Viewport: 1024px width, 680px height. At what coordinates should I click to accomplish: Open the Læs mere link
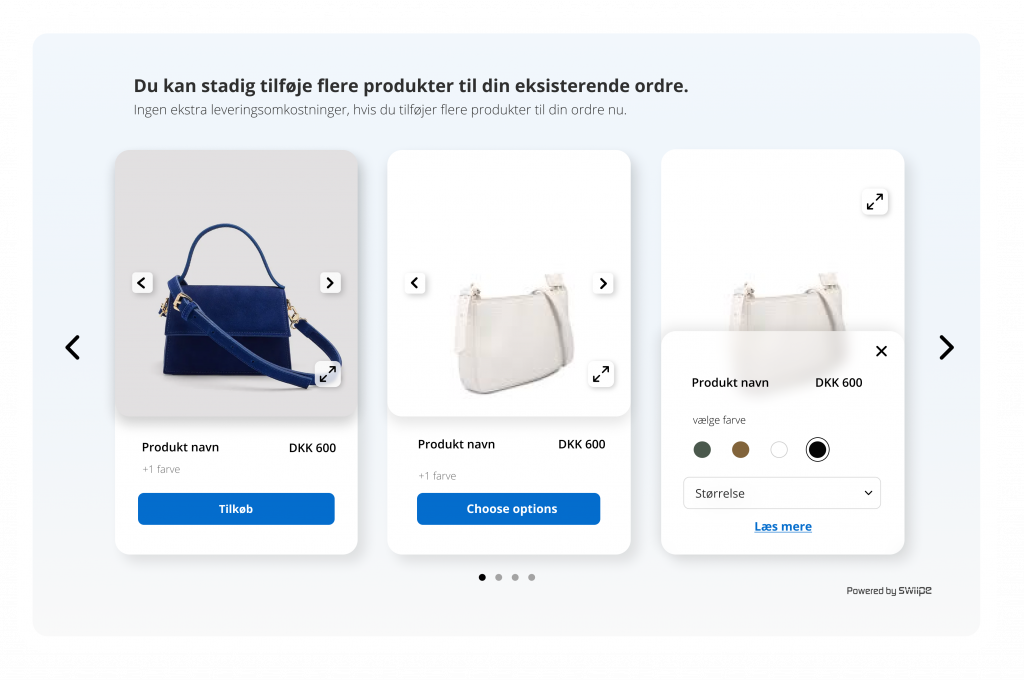(x=783, y=526)
